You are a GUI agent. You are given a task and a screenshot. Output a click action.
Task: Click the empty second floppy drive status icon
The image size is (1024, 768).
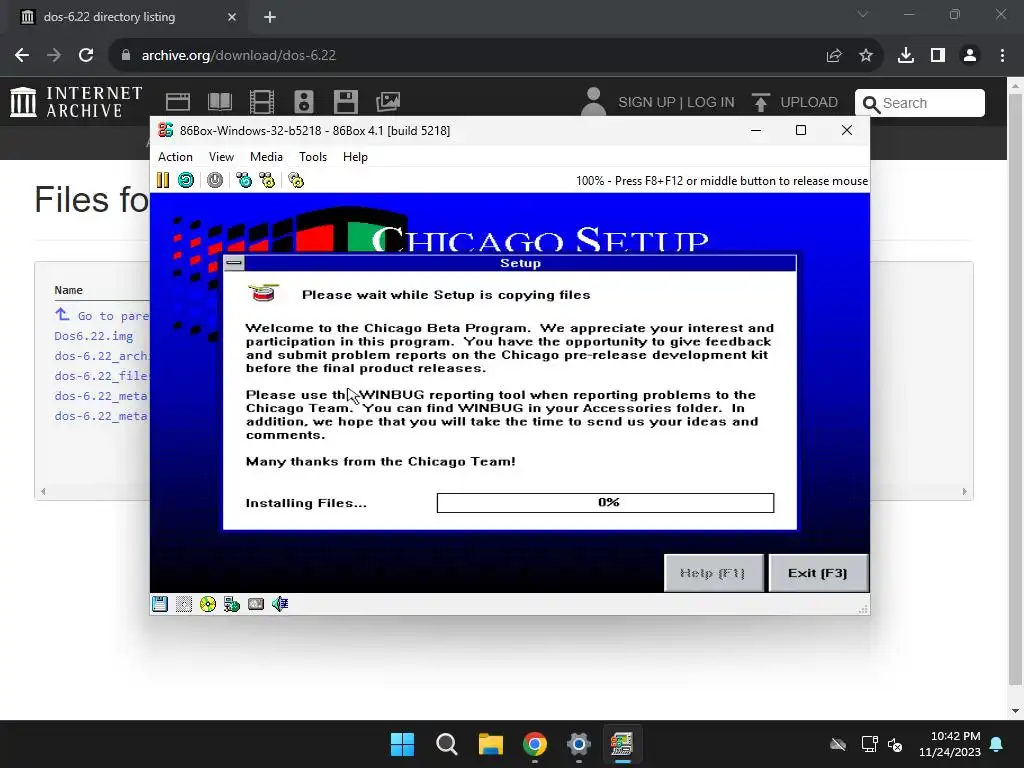pyautogui.click(x=184, y=604)
